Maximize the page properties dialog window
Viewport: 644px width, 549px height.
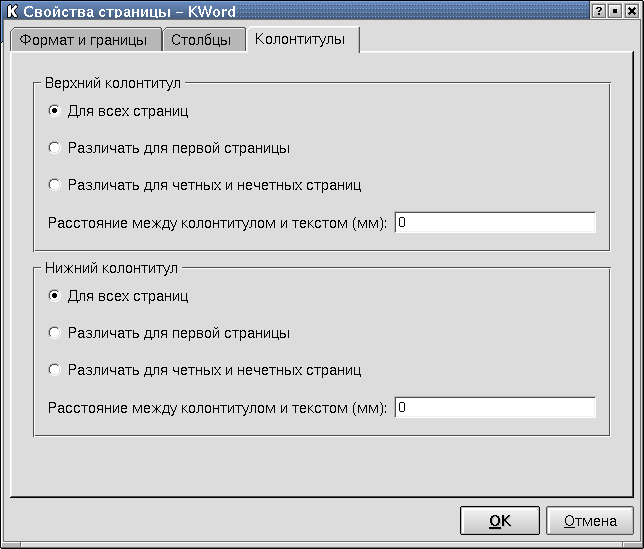[614, 11]
